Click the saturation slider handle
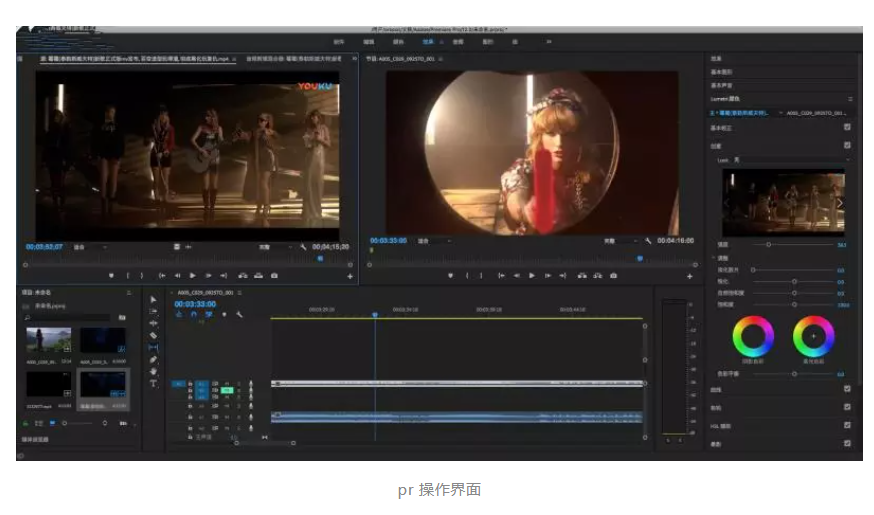Image resolution: width=874 pixels, height=515 pixels. [x=794, y=304]
